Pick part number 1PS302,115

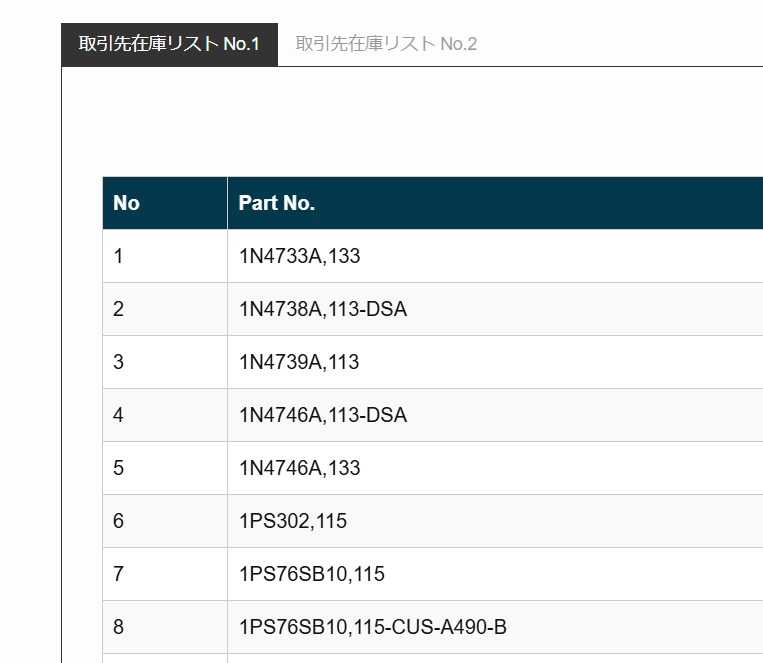tap(293, 521)
